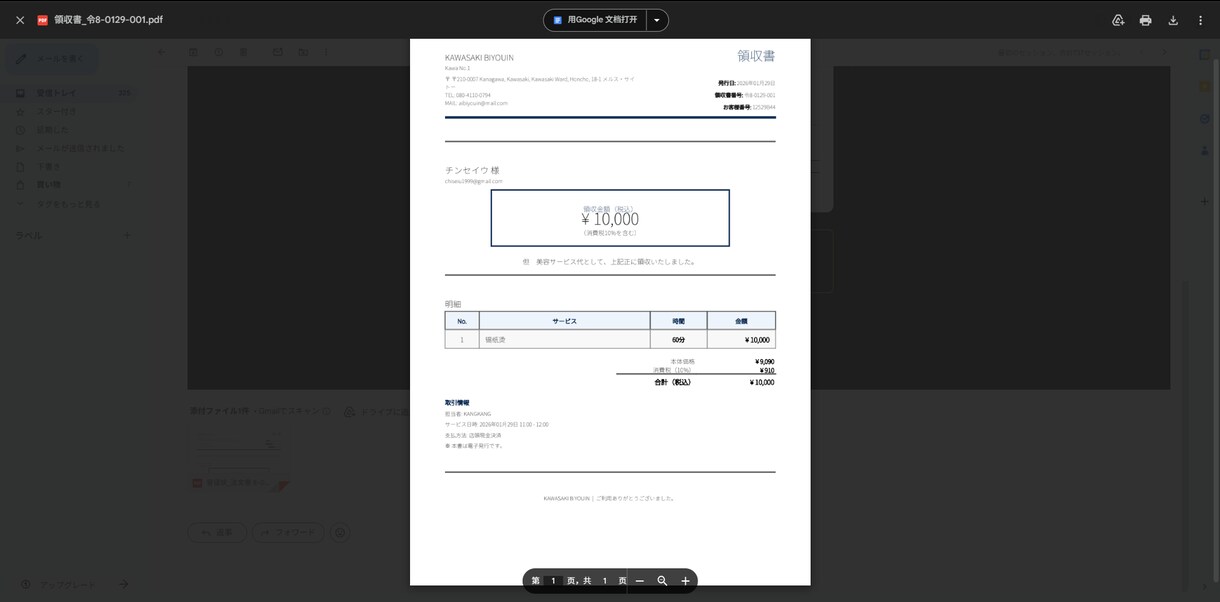Image resolution: width=1220 pixels, height=602 pixels.
Task: Click the 60分 table cell
Action: click(x=678, y=340)
